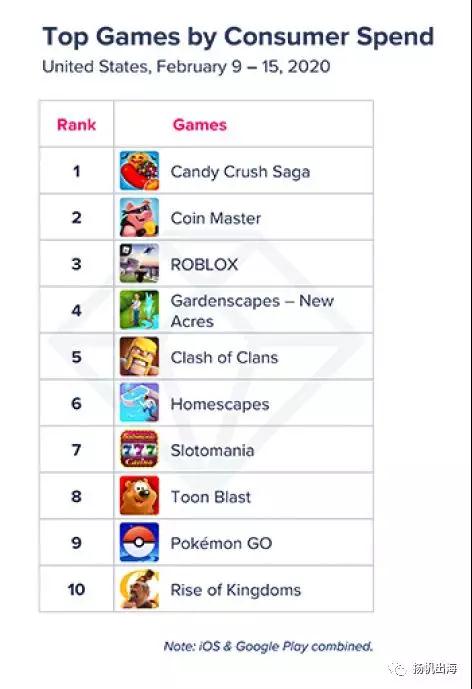Screen dimensions: 472x689
Task: Click the Rise of Kingdoms icon
Action: click(139, 589)
